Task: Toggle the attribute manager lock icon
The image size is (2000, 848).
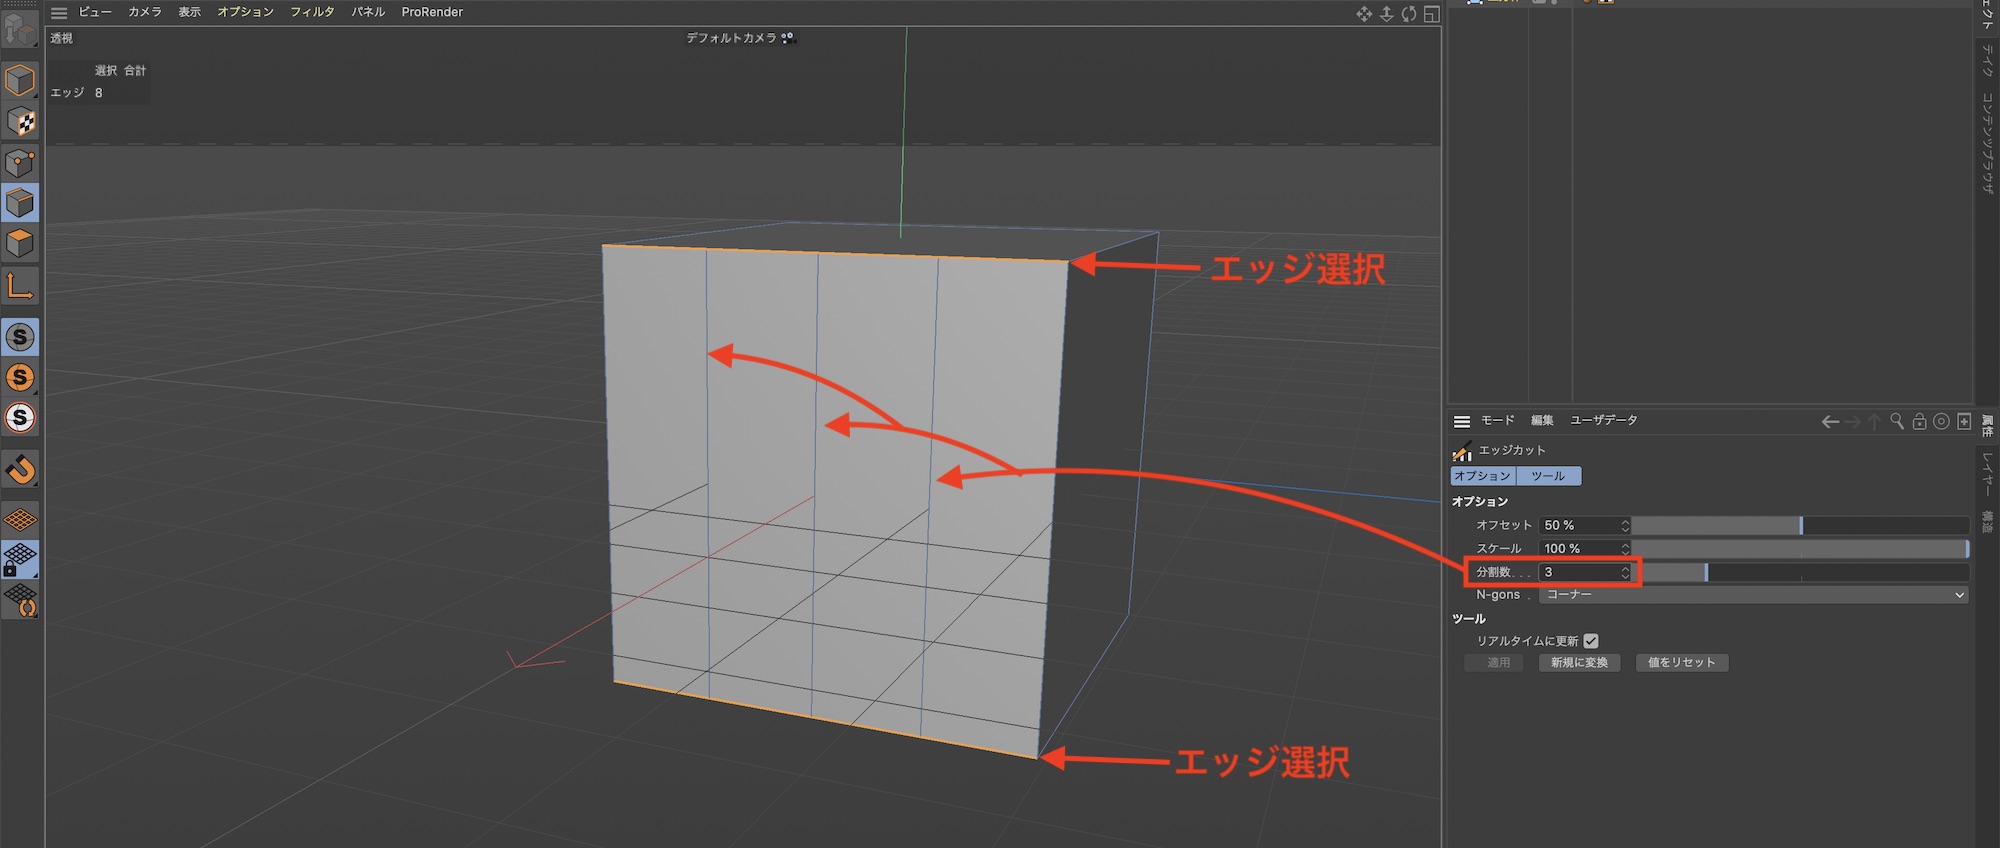Action: 1919,421
